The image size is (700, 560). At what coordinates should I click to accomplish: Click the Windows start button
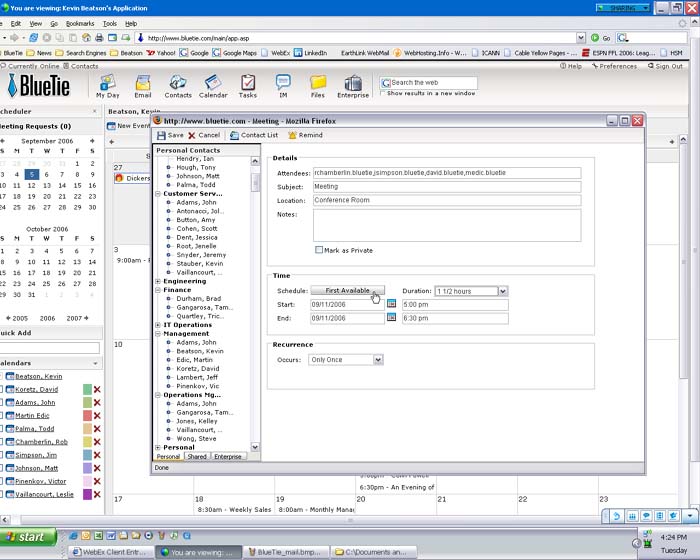pos(28,537)
